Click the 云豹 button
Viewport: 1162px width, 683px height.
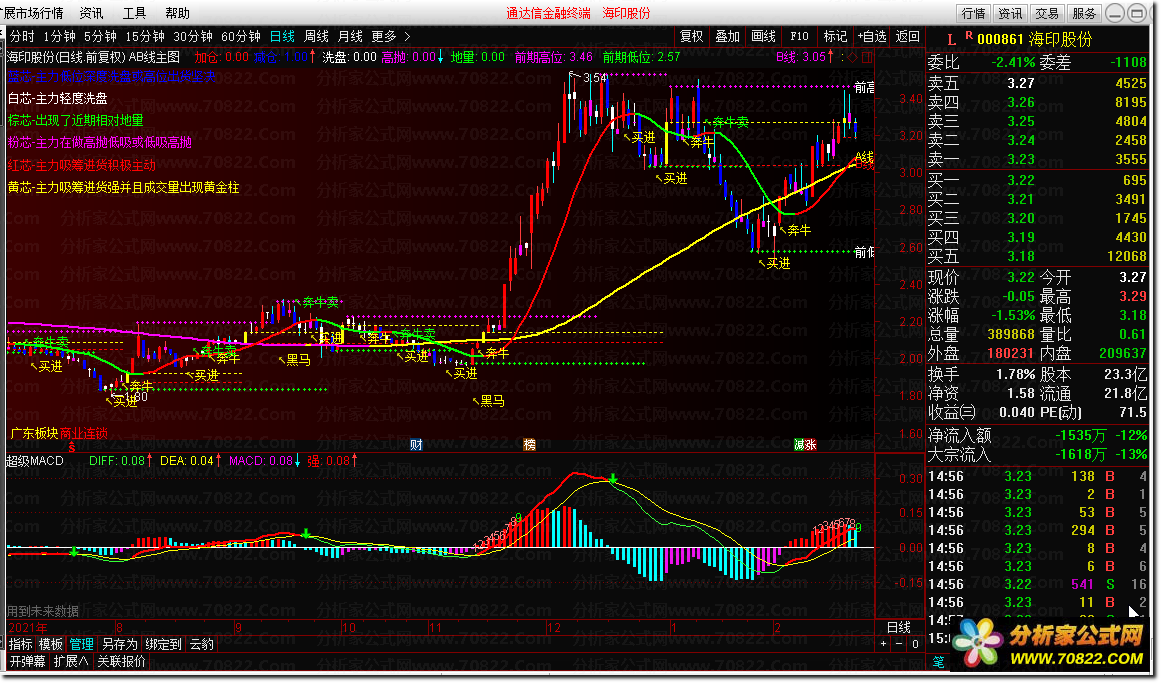[202, 644]
